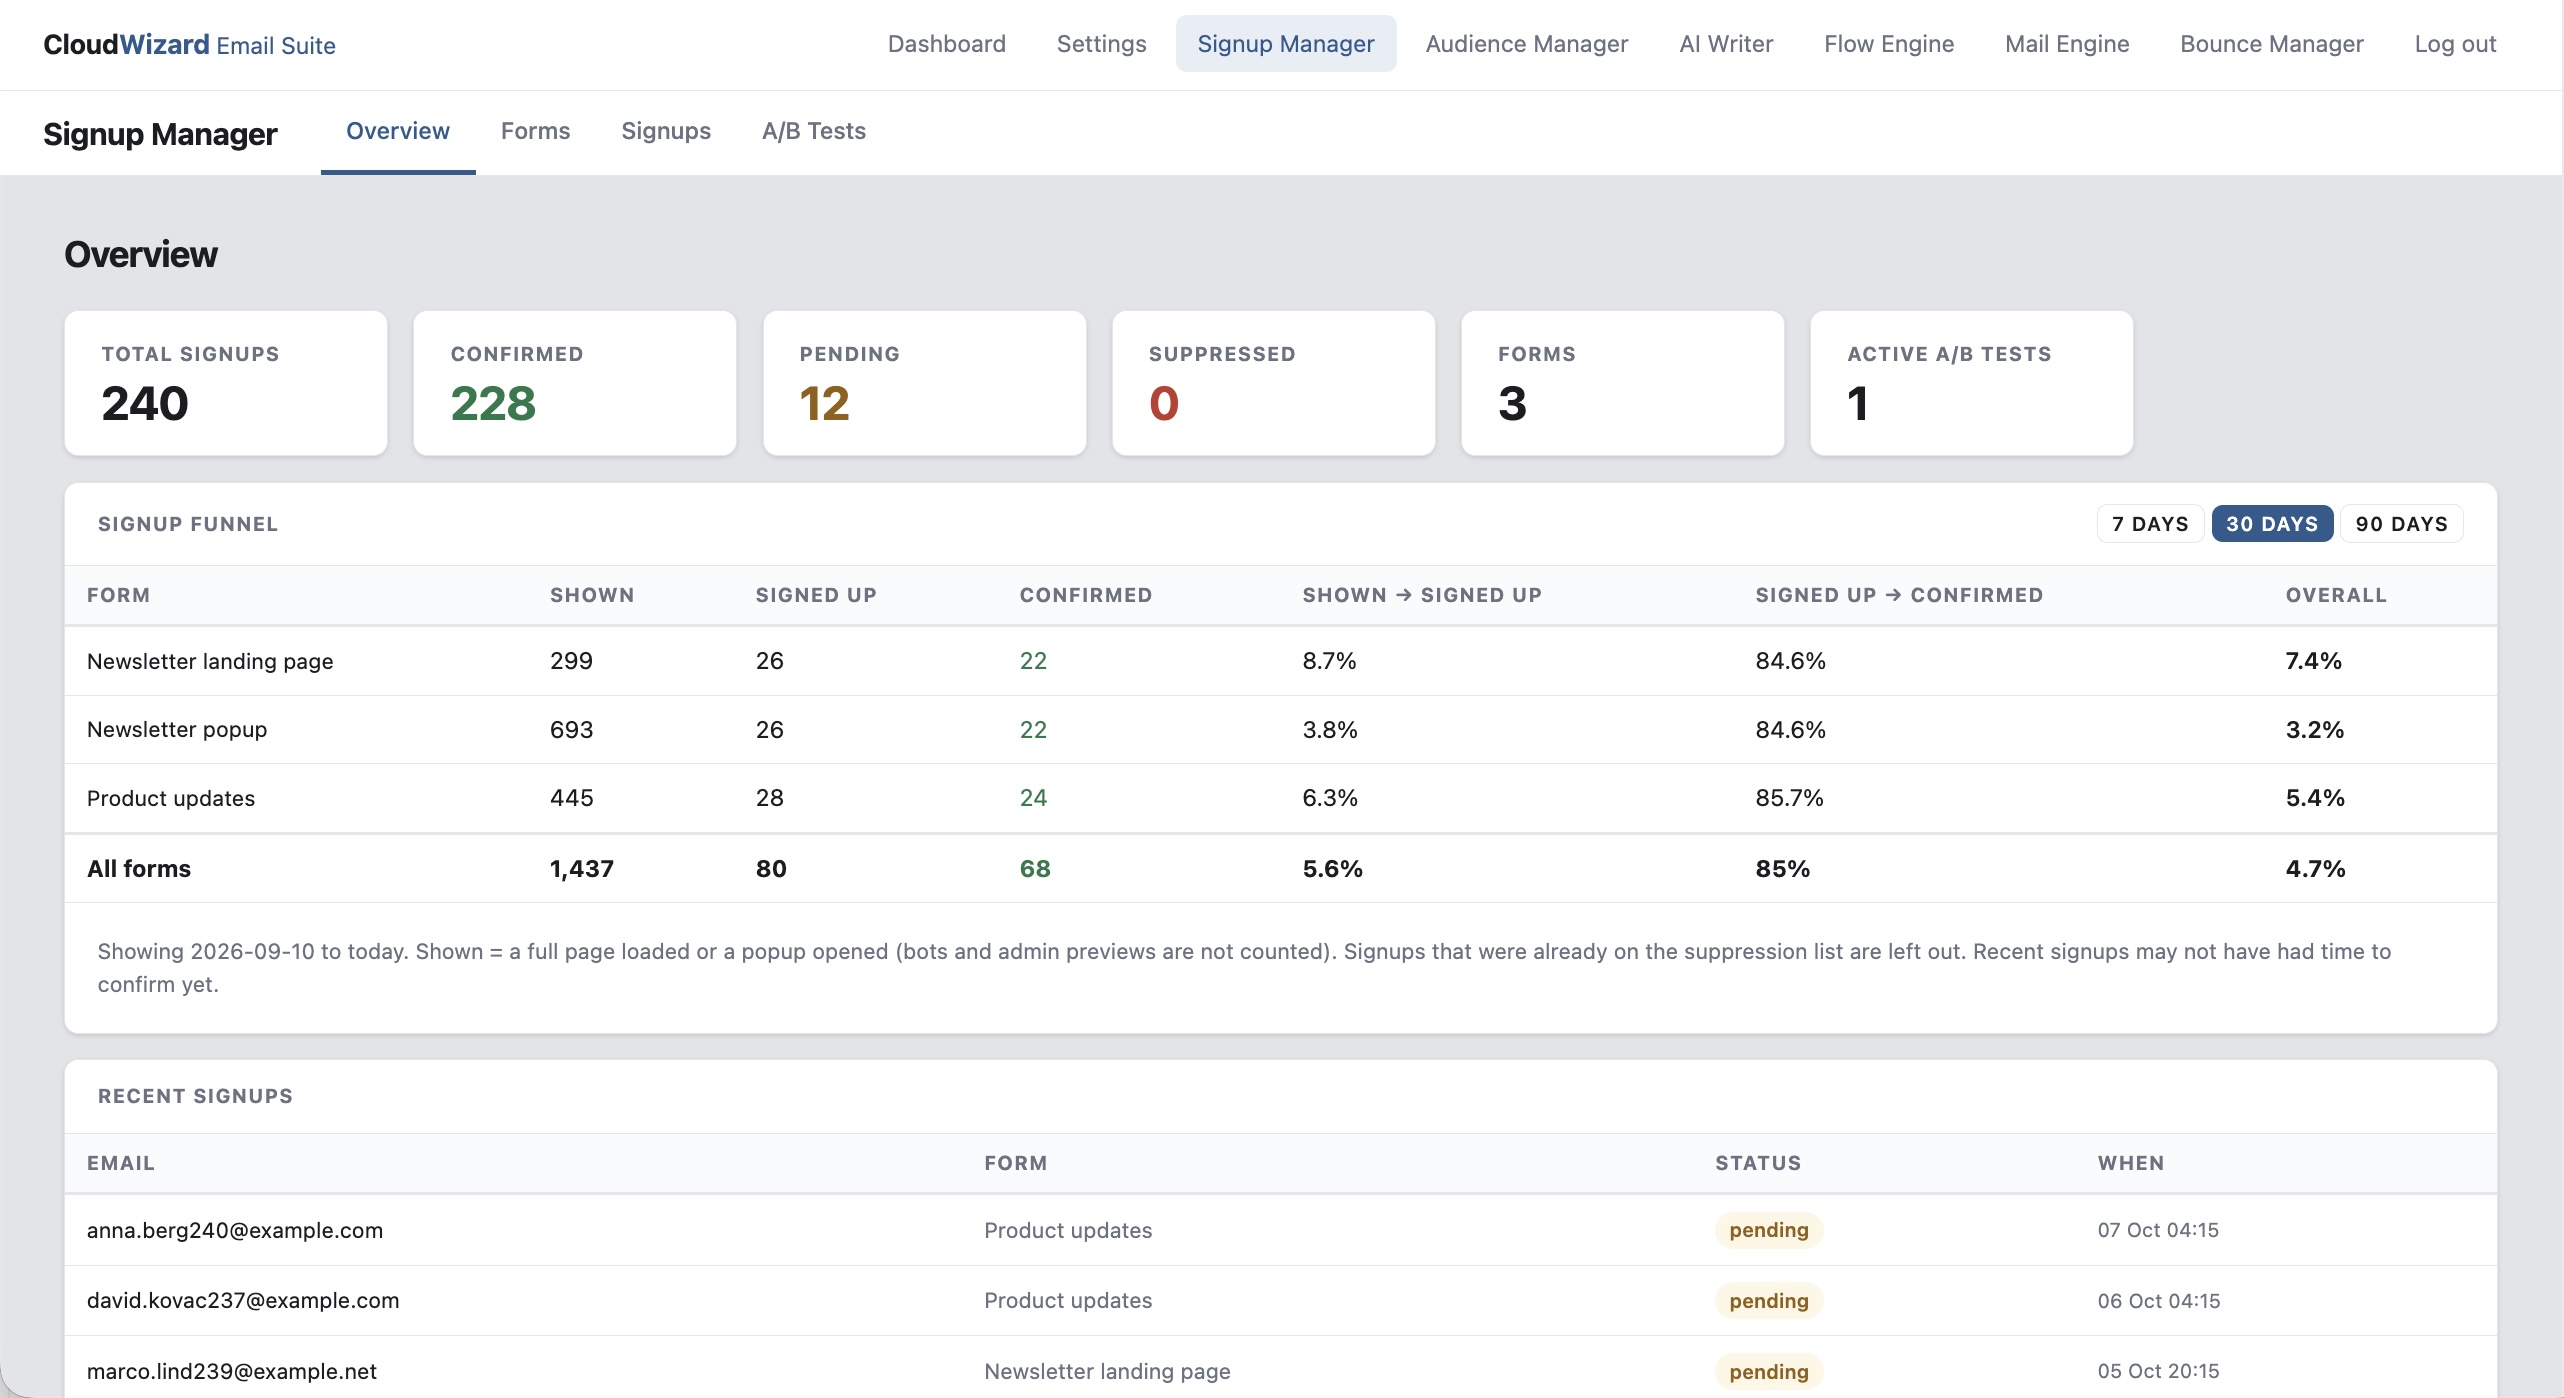Click the Total Signups 240 card
Image resolution: width=2564 pixels, height=1398 pixels.
click(x=226, y=383)
